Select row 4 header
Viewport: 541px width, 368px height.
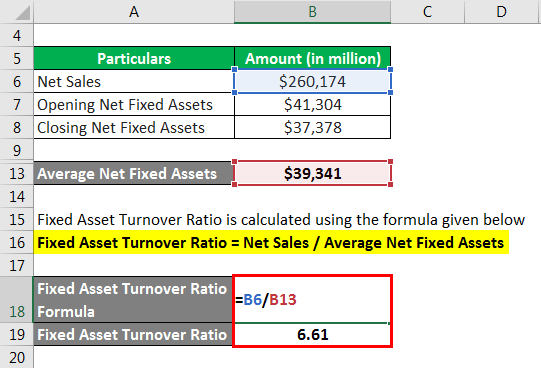[17, 36]
